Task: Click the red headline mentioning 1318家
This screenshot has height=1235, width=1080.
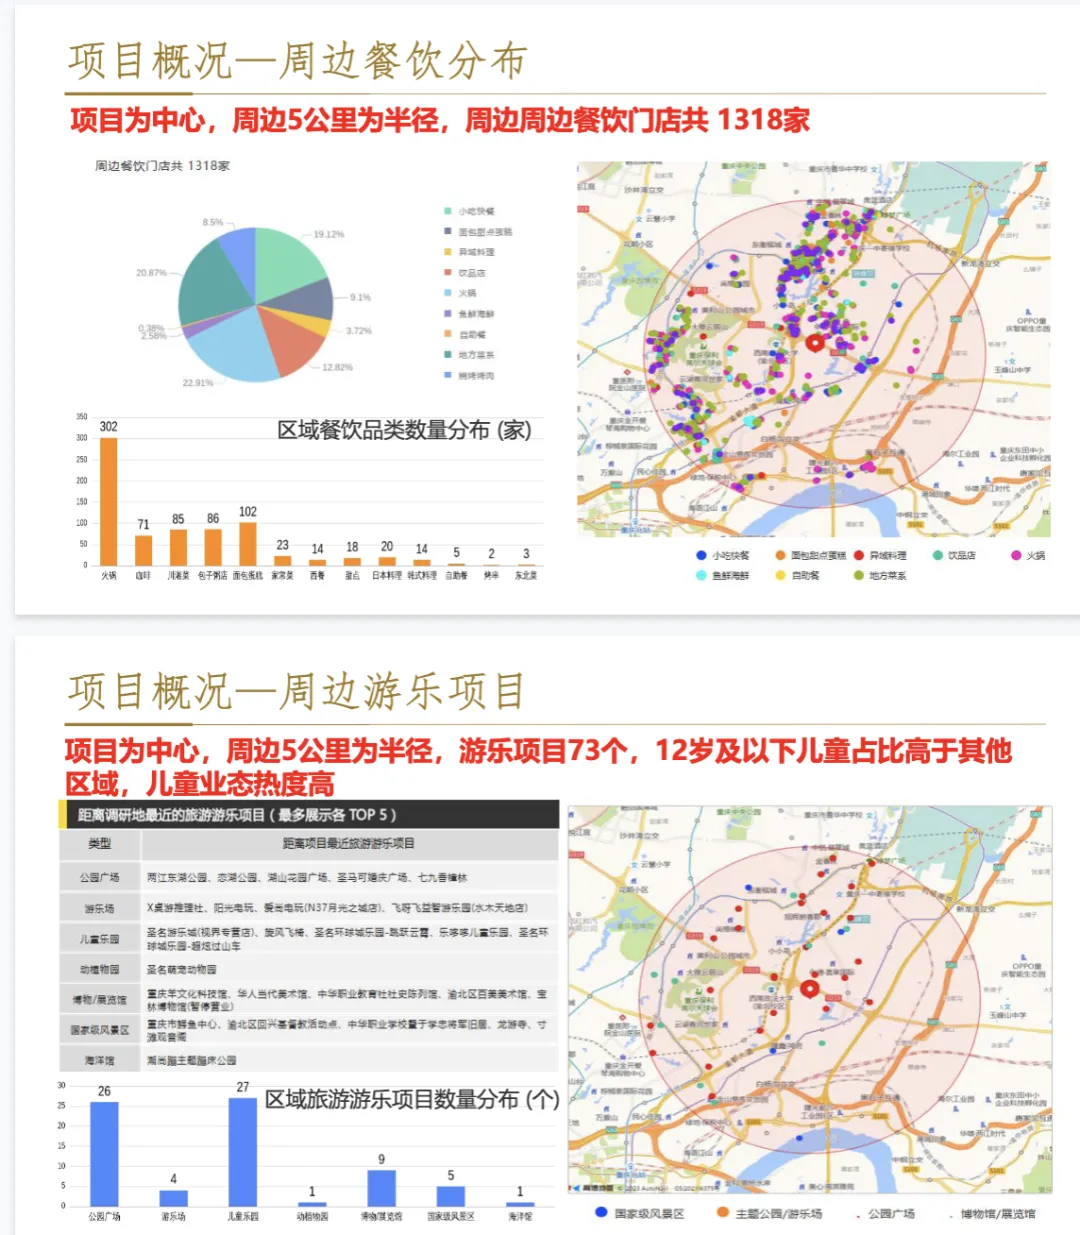Action: [x=440, y=121]
